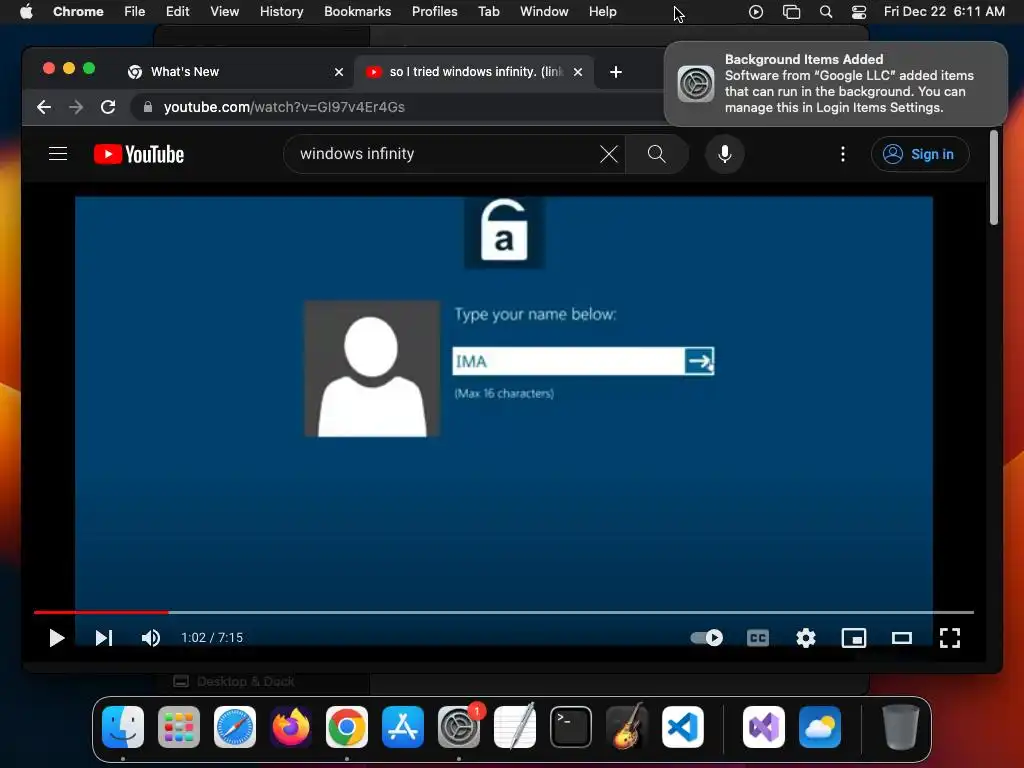Reload the current page
The width and height of the screenshot is (1024, 768).
(x=108, y=107)
